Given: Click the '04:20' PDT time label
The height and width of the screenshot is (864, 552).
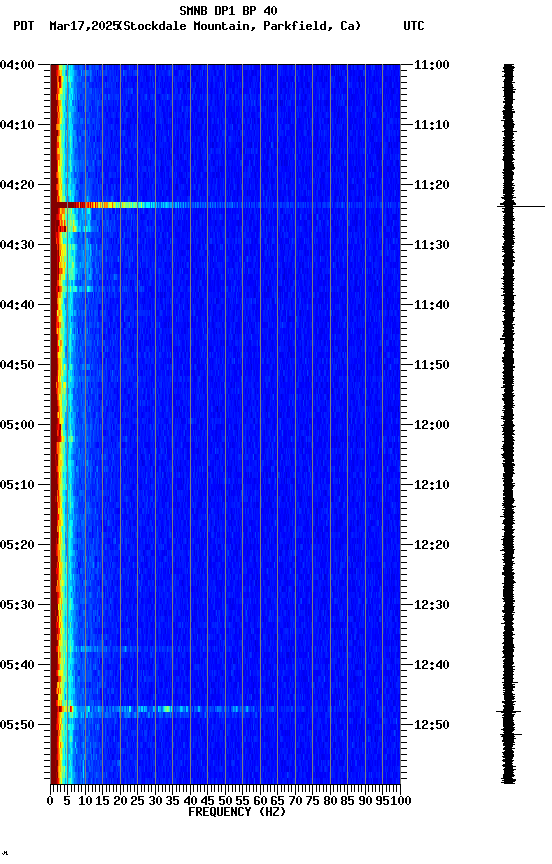Looking at the screenshot, I should [17, 185].
